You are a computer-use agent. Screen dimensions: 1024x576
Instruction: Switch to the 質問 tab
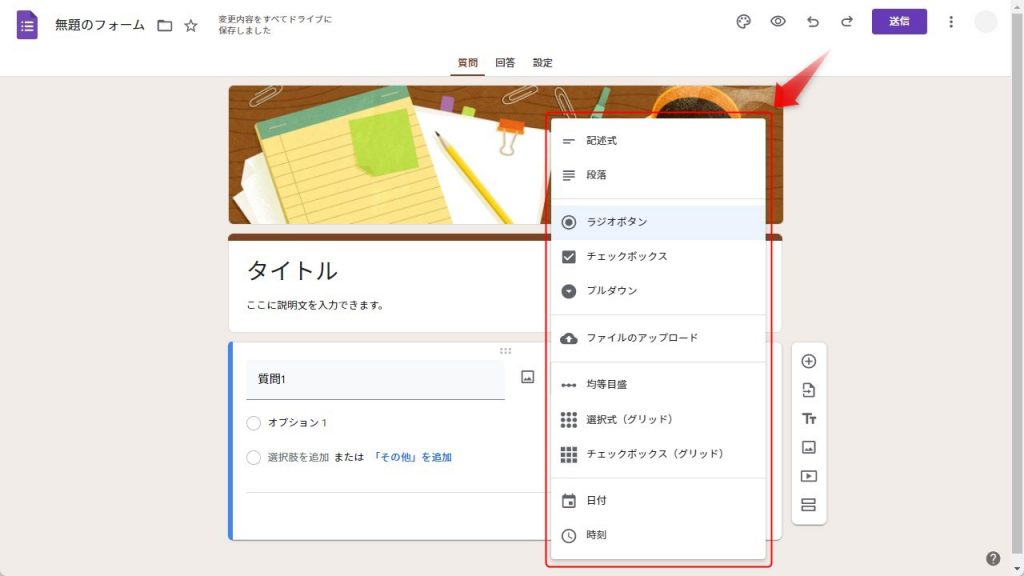point(468,63)
